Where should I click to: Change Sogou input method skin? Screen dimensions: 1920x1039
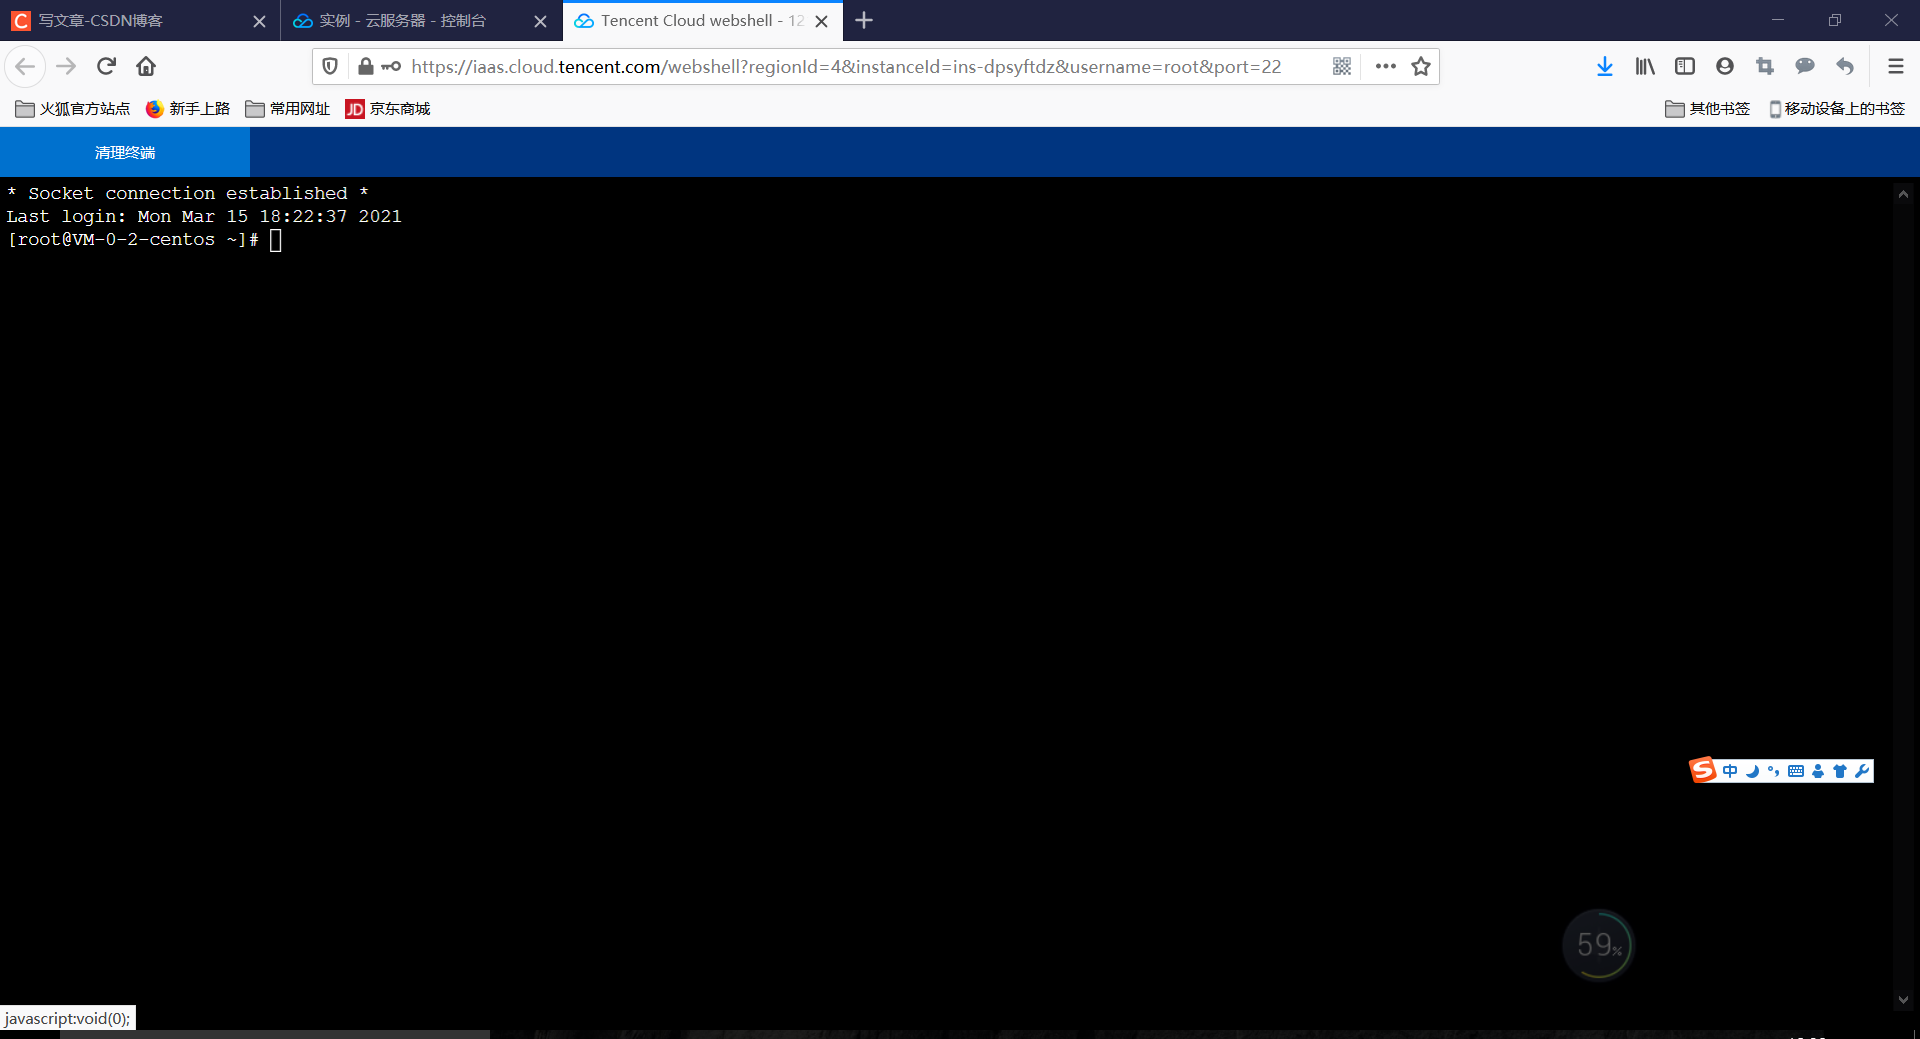point(1840,770)
